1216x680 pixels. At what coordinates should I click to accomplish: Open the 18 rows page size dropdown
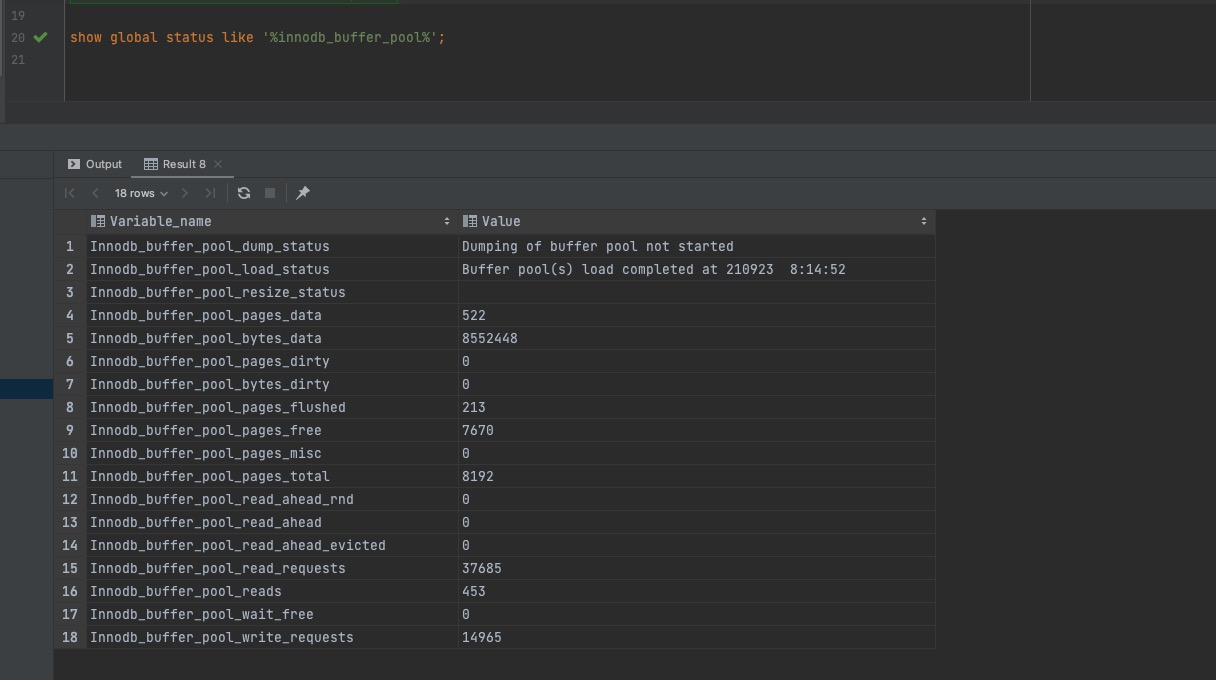[141, 193]
